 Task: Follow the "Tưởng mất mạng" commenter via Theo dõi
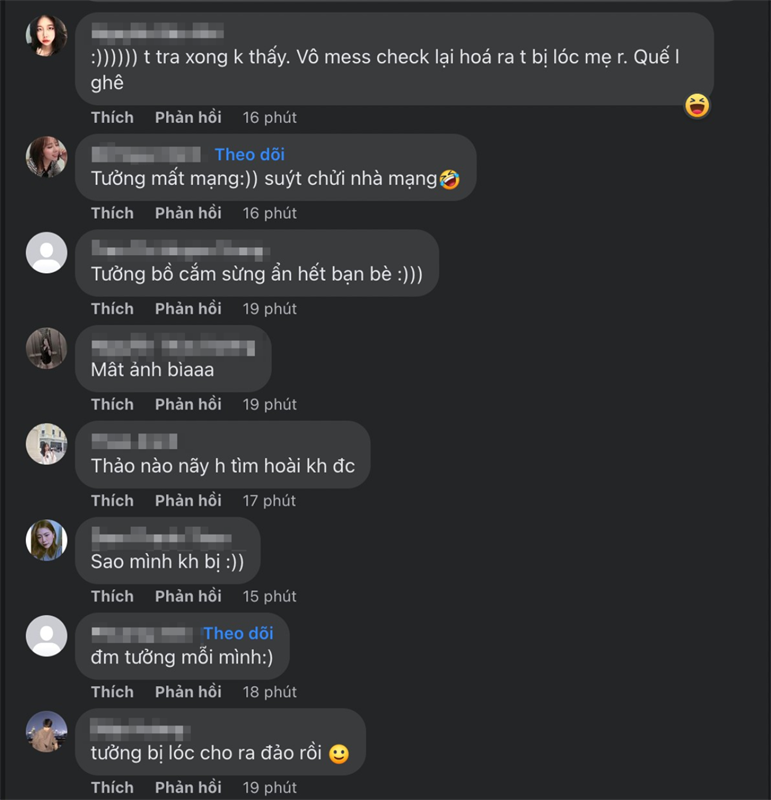click(x=249, y=154)
